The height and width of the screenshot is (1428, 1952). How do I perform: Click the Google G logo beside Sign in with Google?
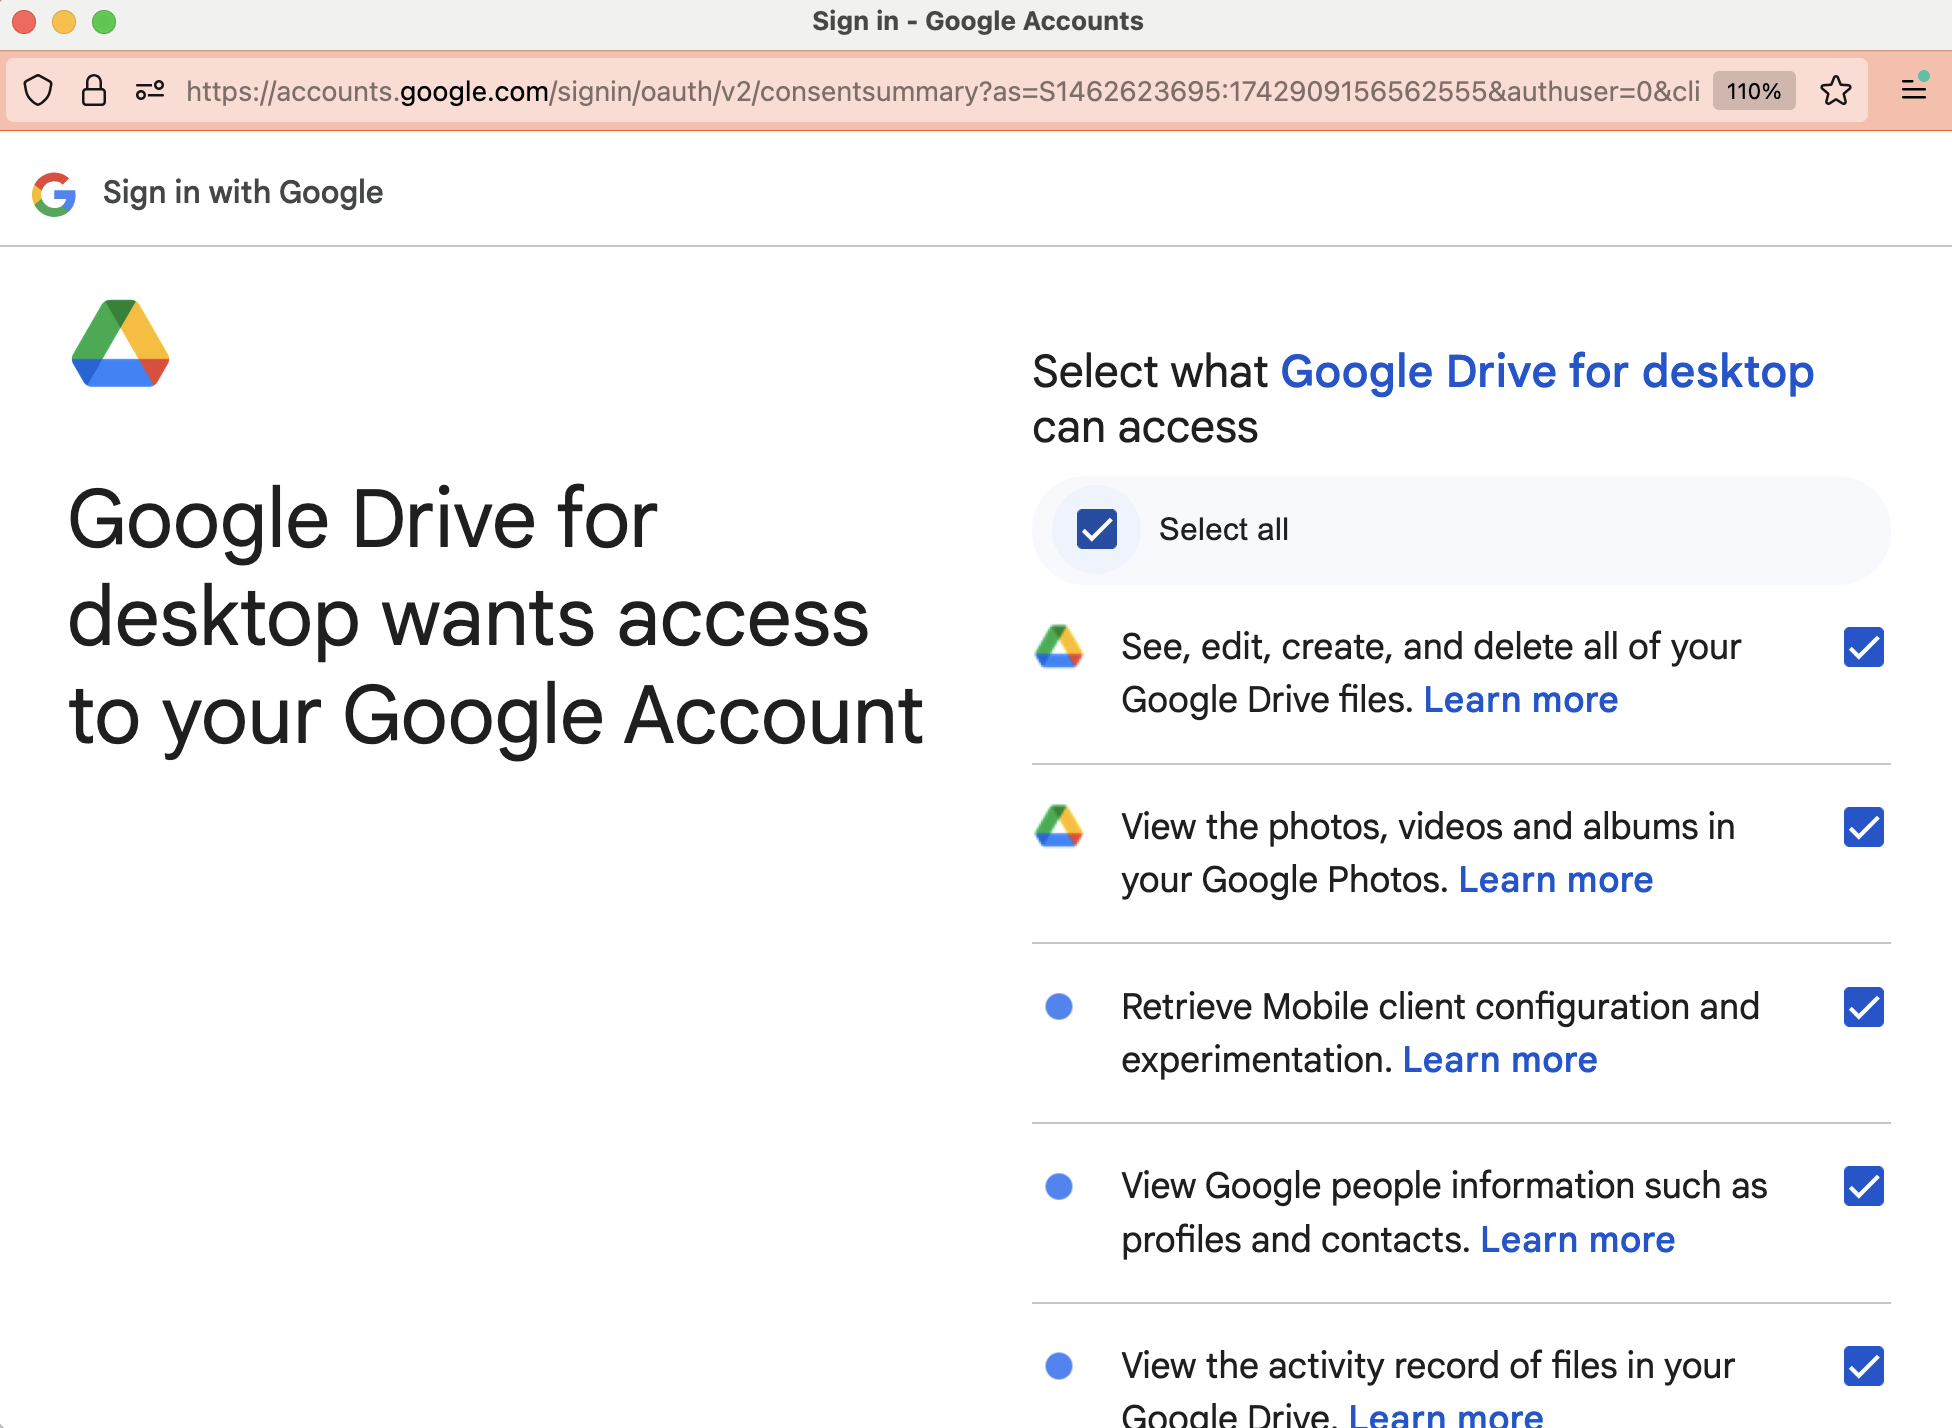(55, 193)
